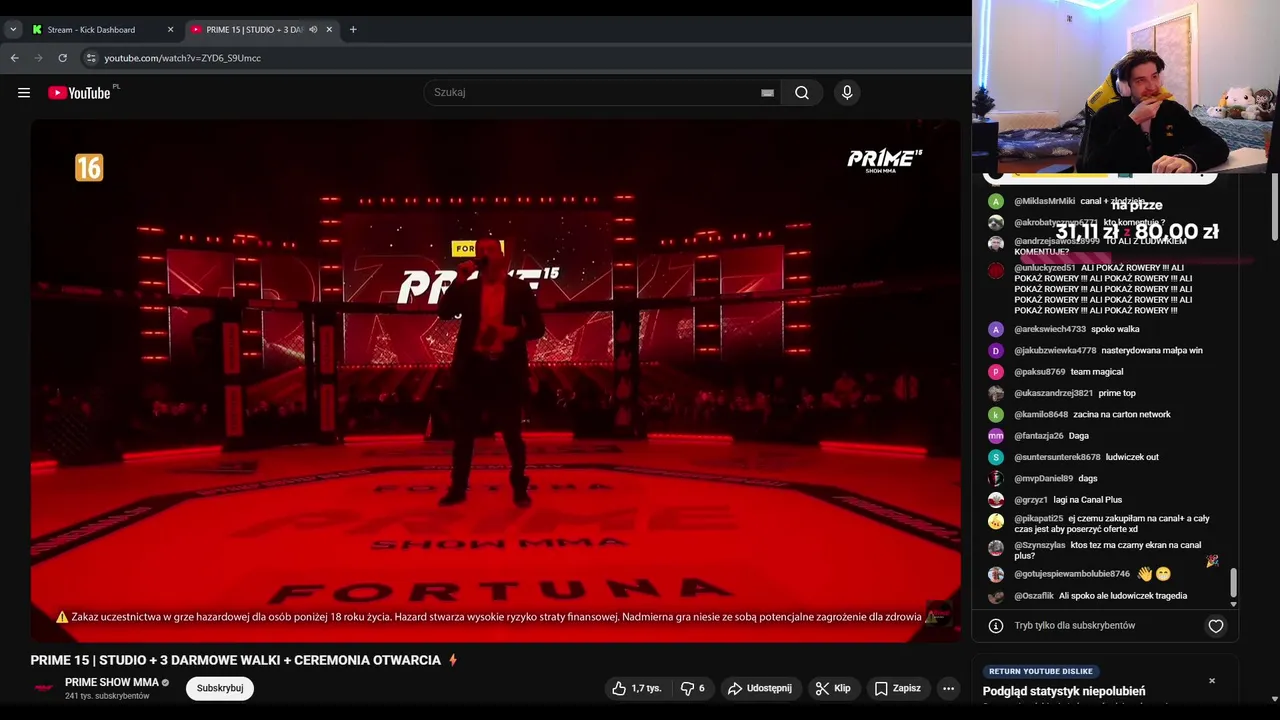1280x720 pixels.
Task: Click the video player to pause playback
Action: pyautogui.click(x=495, y=380)
